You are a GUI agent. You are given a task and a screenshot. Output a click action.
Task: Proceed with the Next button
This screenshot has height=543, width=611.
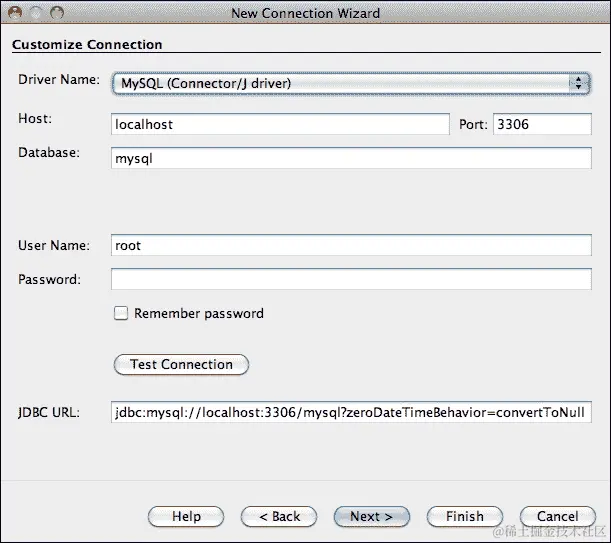pyautogui.click(x=372, y=516)
